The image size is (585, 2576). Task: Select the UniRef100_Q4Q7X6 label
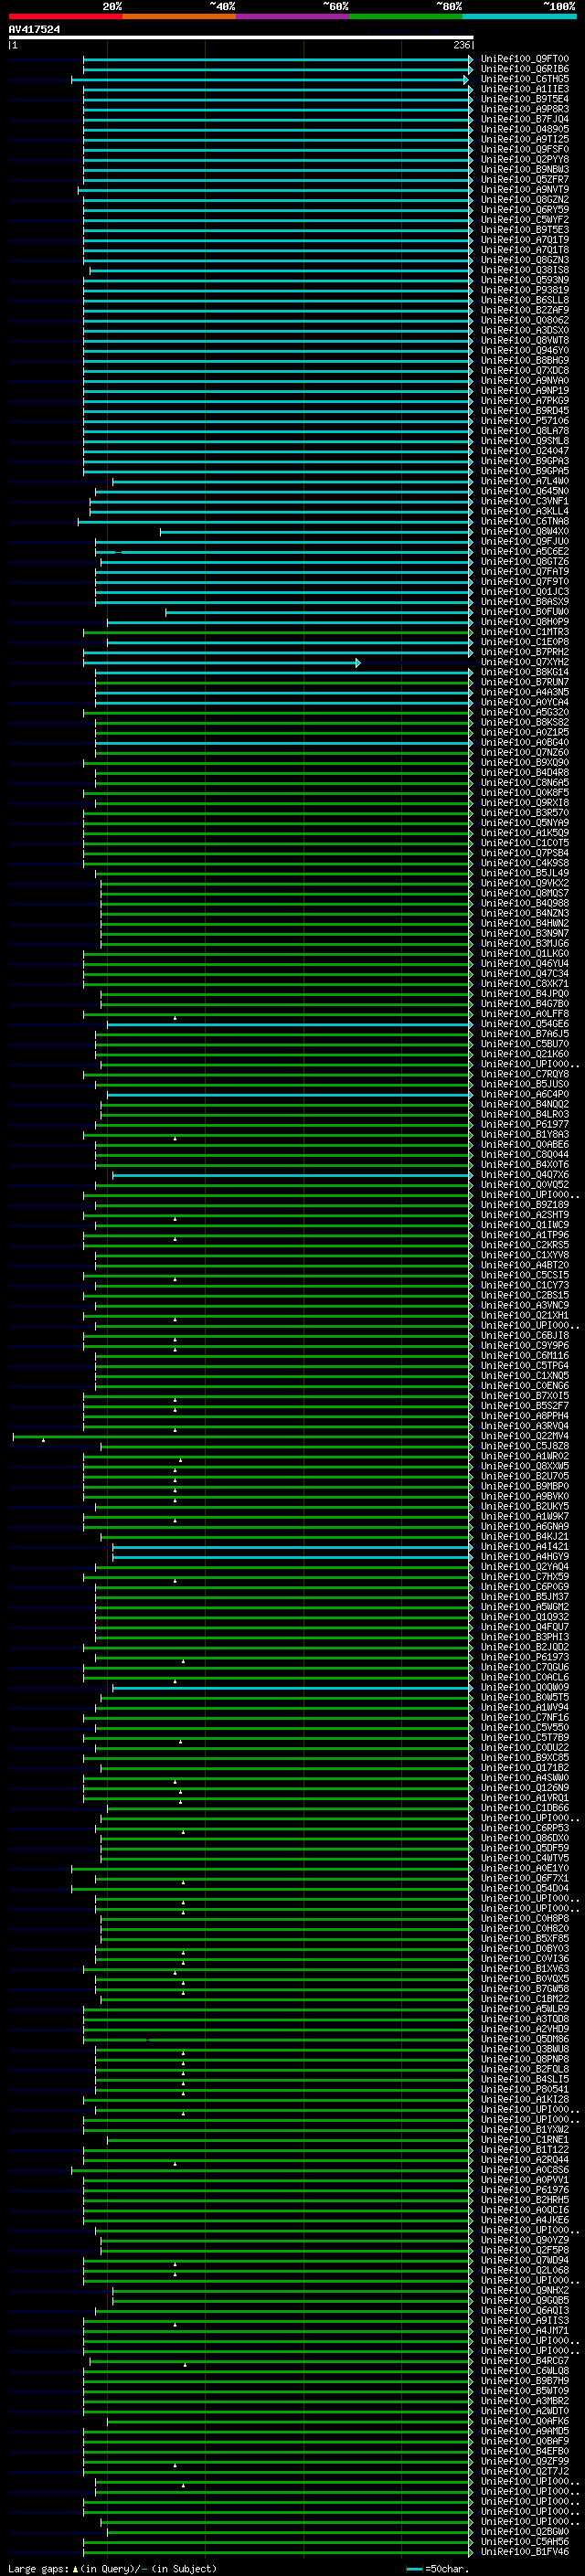tap(524, 1174)
